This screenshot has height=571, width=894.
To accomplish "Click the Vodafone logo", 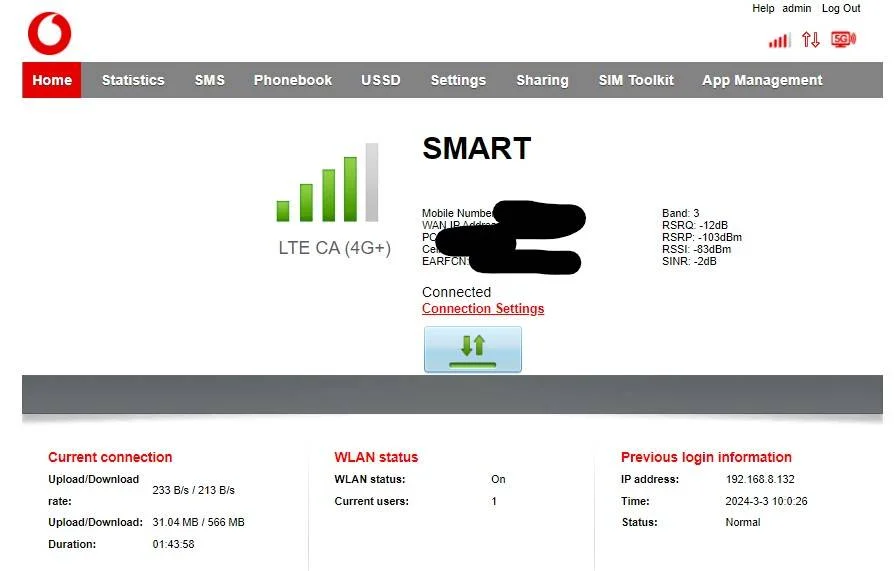I will tap(50, 34).
